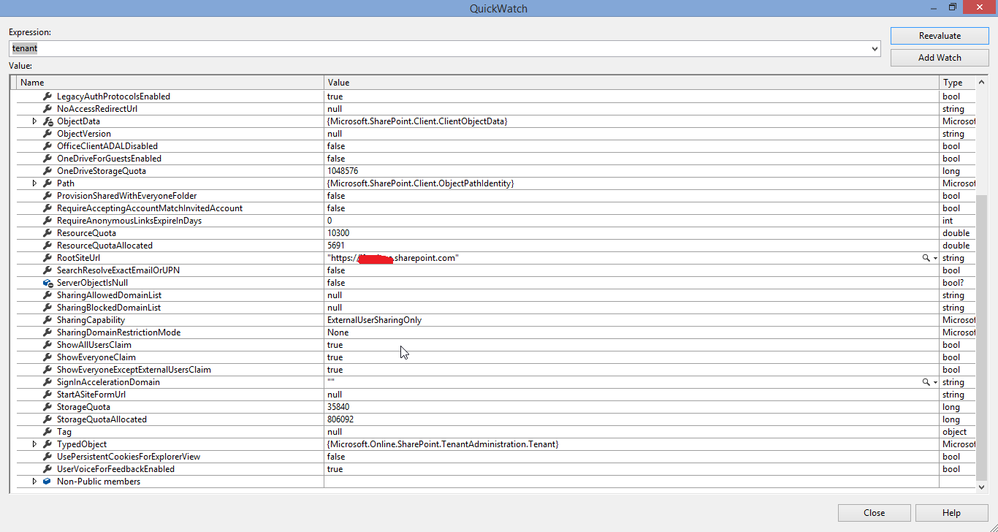Open the Expression history dropdown
The image size is (998, 532).
click(x=875, y=48)
